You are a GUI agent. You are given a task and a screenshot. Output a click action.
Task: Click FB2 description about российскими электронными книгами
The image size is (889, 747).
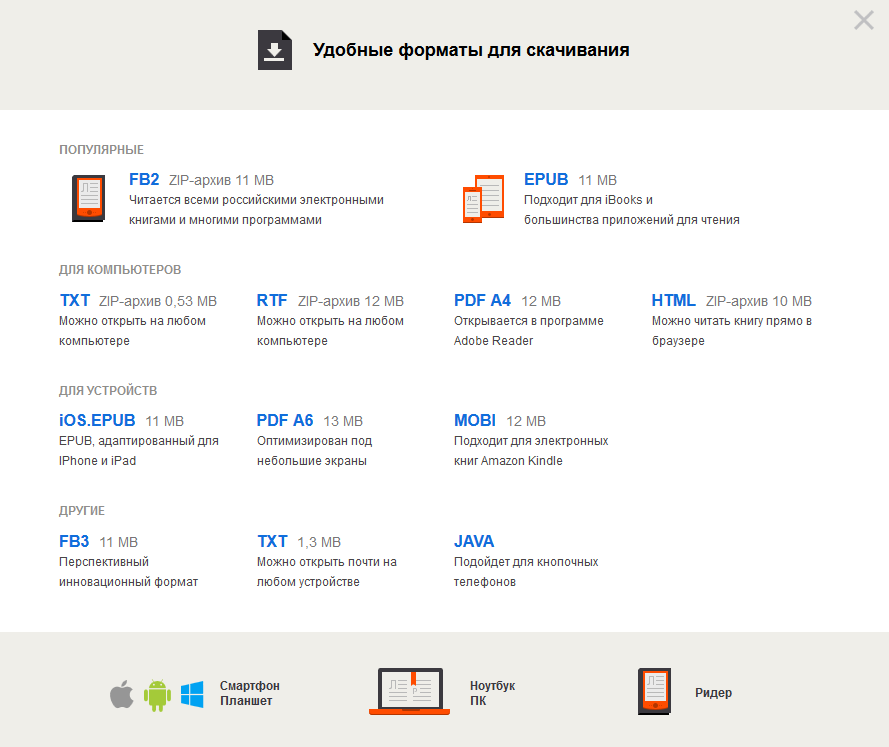256,210
